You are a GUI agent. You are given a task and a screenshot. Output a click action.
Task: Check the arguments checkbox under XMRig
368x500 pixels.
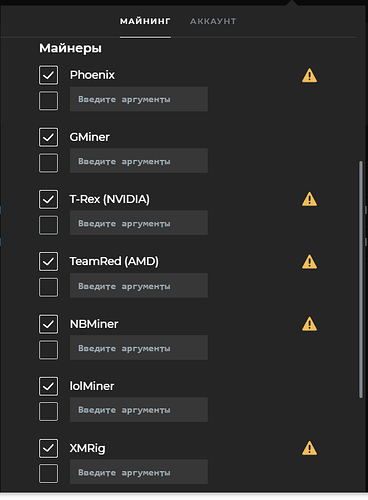48,473
